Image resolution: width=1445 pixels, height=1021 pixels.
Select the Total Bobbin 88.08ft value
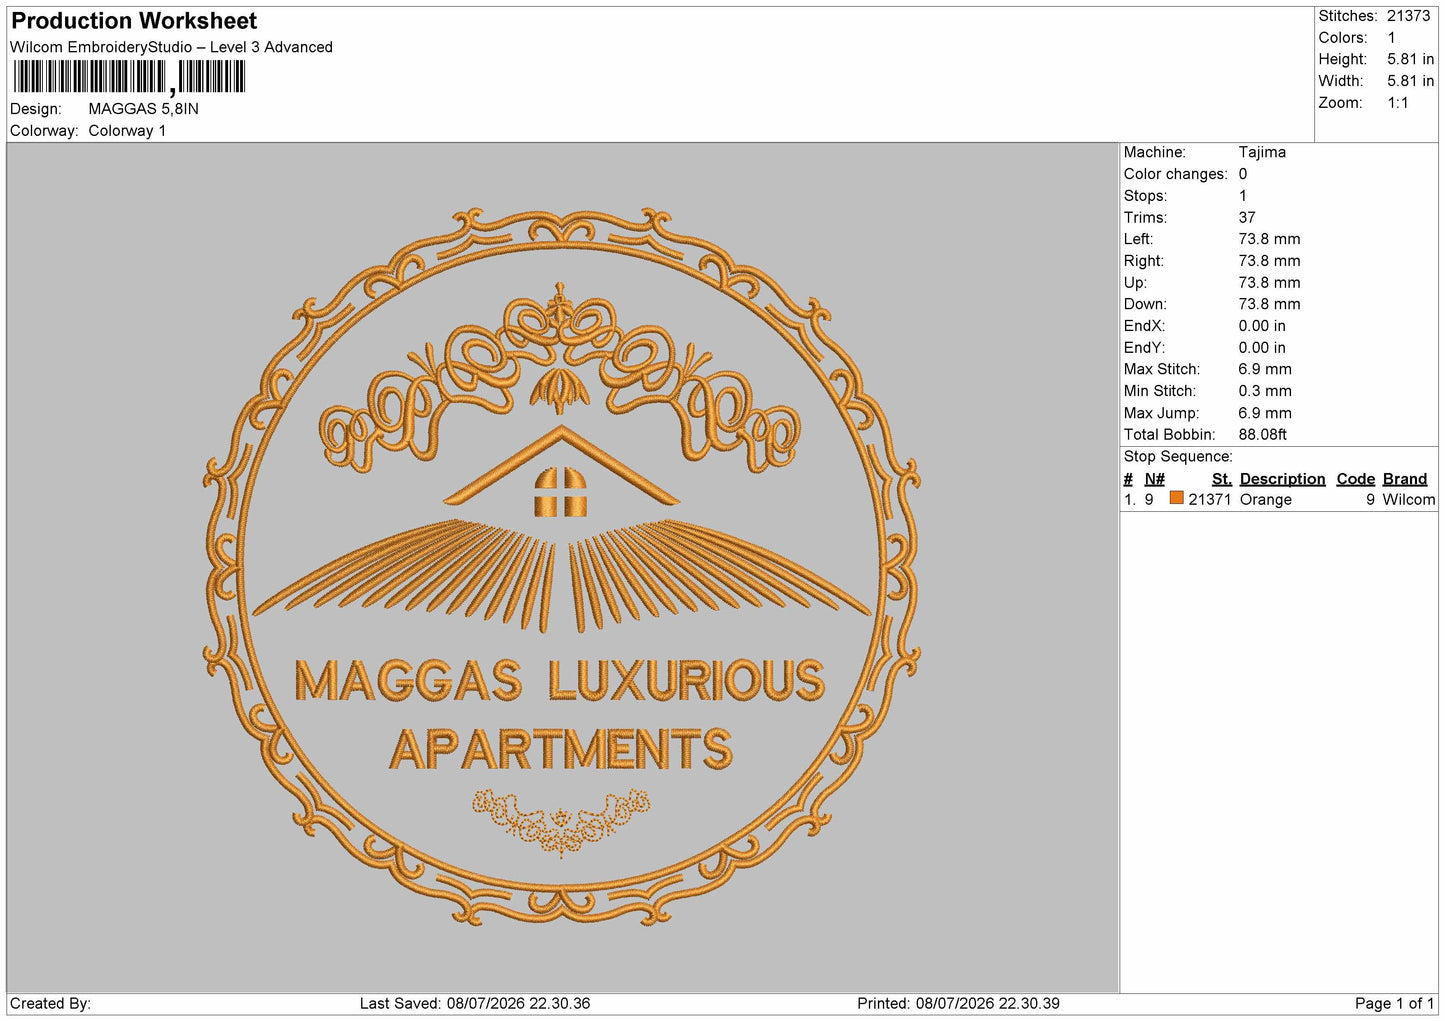click(1262, 435)
